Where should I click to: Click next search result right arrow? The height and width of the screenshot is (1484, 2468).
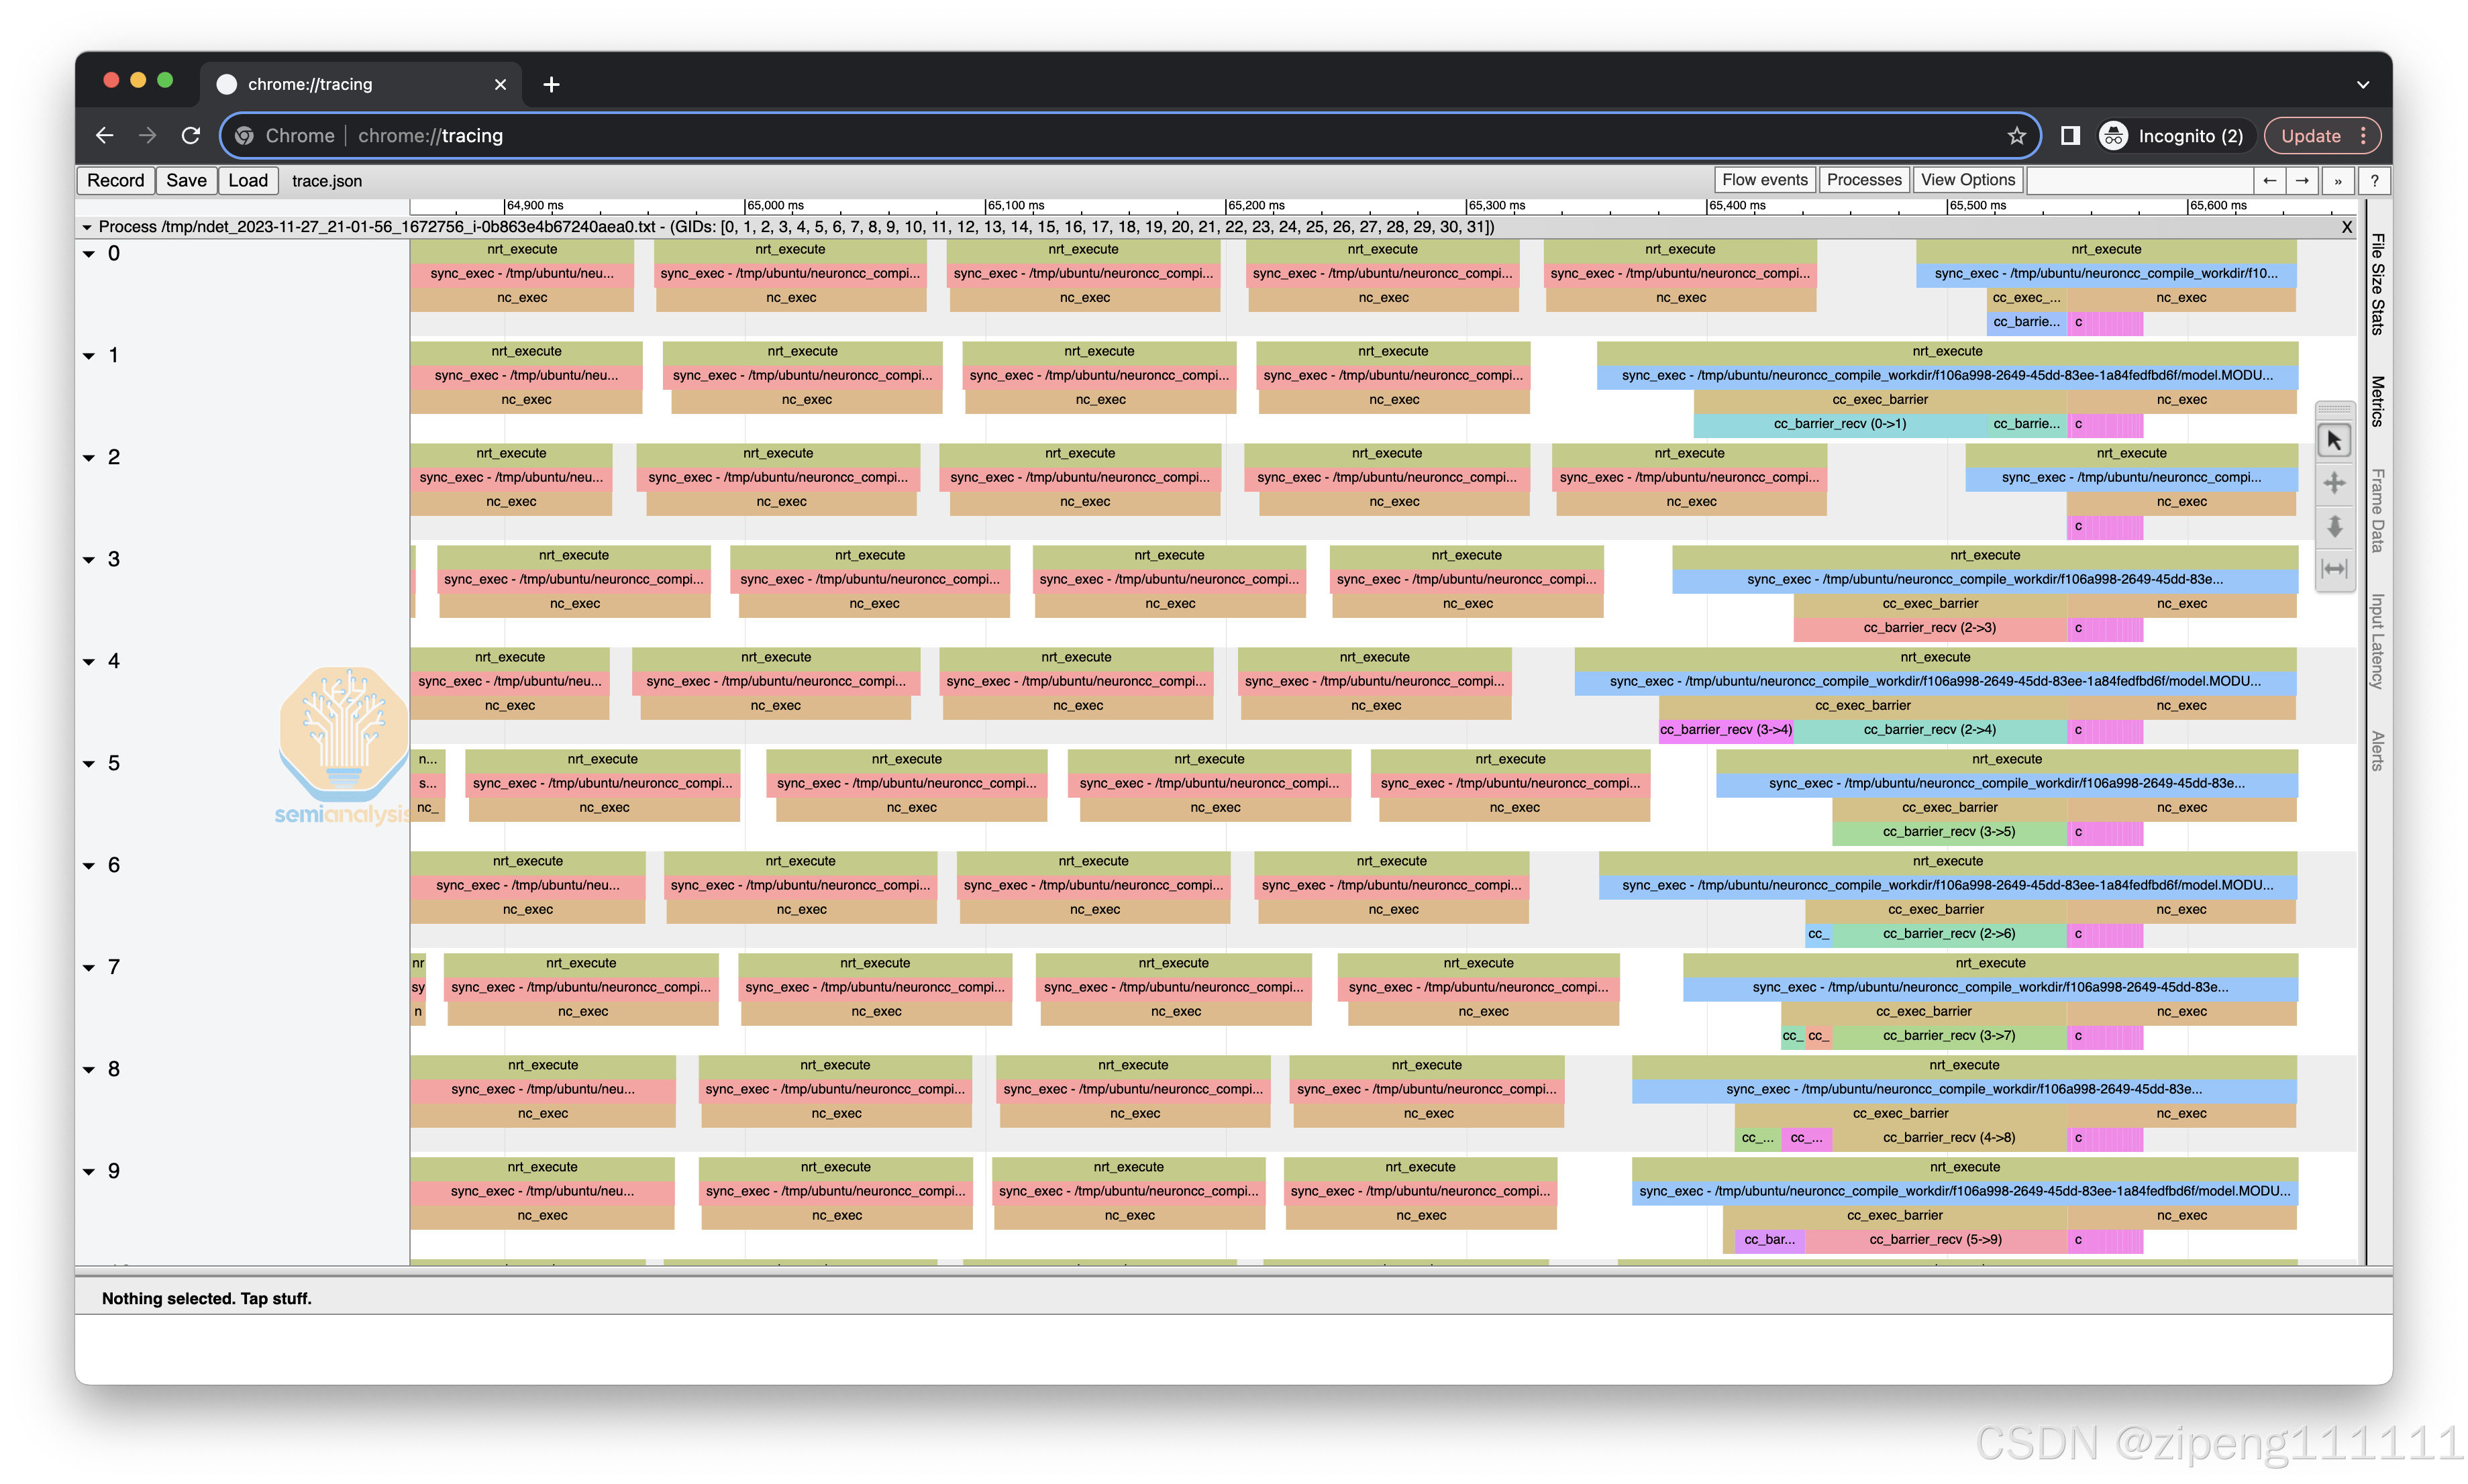(2302, 180)
